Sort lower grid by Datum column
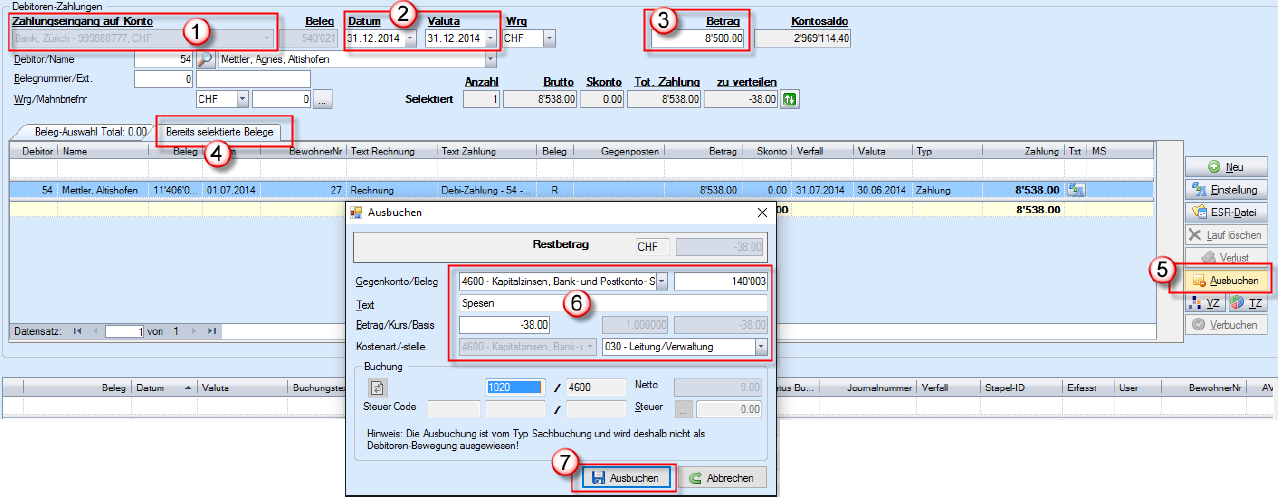 [x=165, y=386]
